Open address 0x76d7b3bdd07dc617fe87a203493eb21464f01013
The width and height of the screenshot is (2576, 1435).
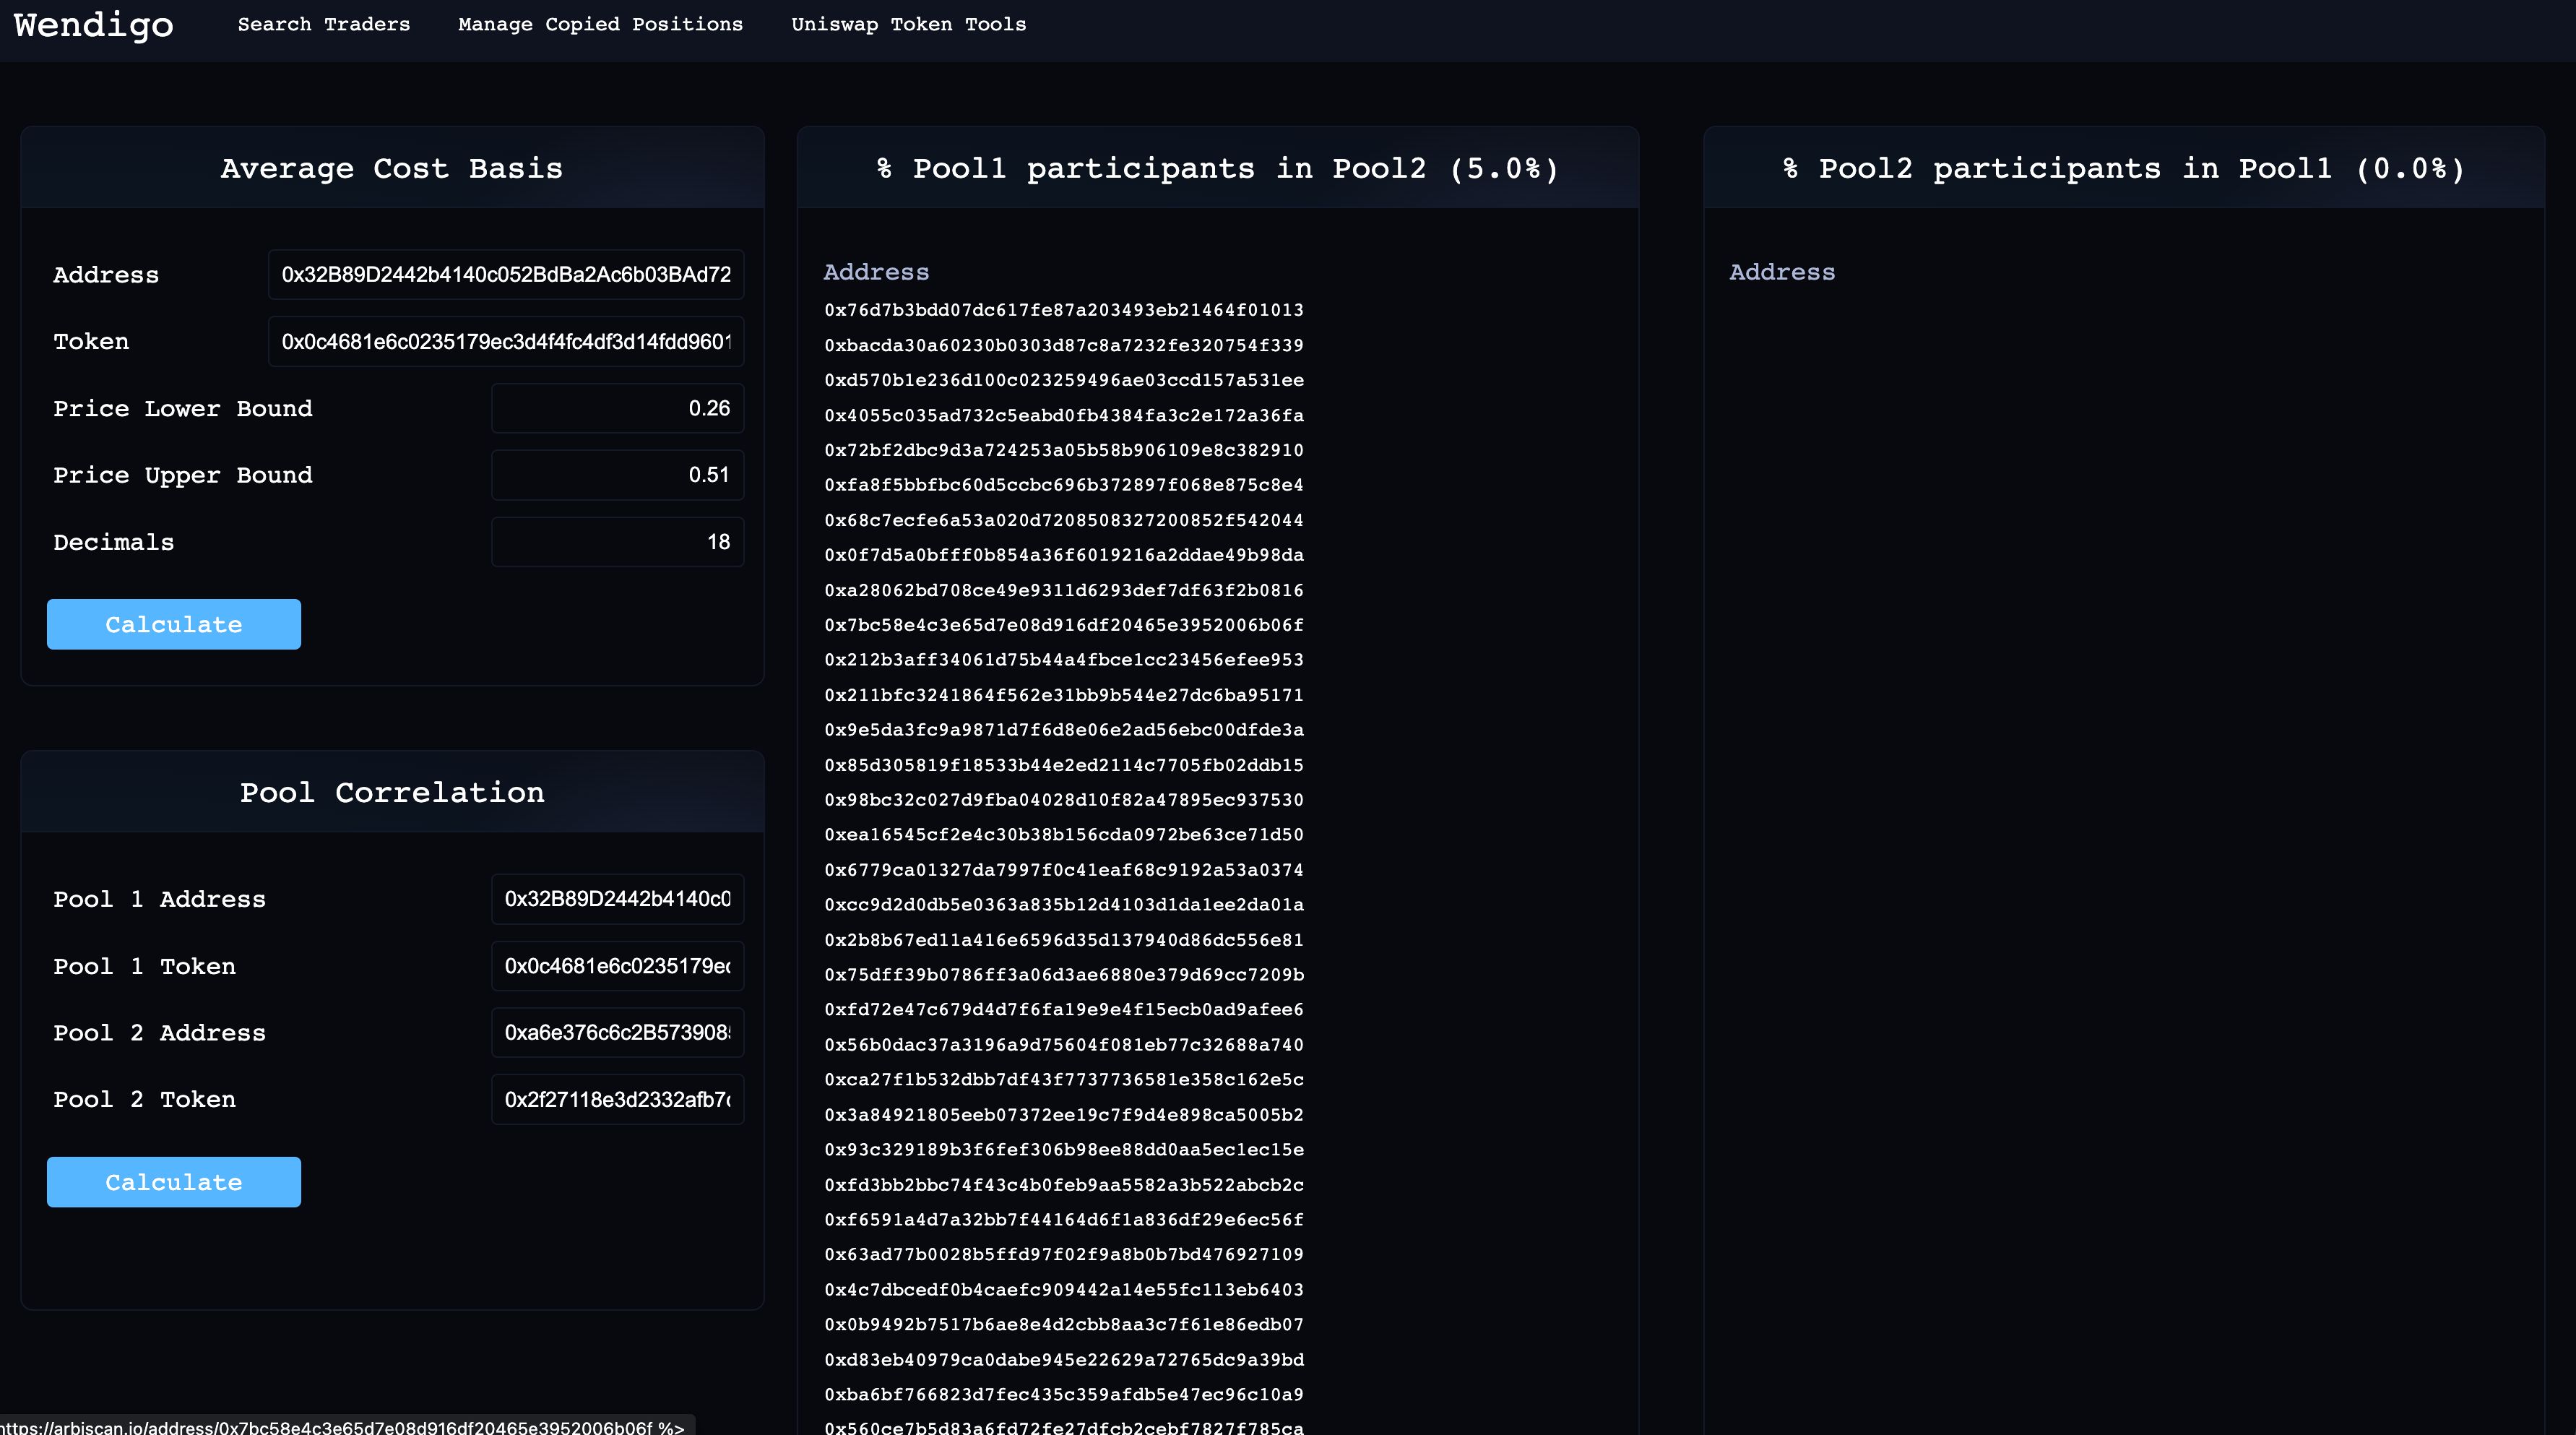pos(1064,310)
